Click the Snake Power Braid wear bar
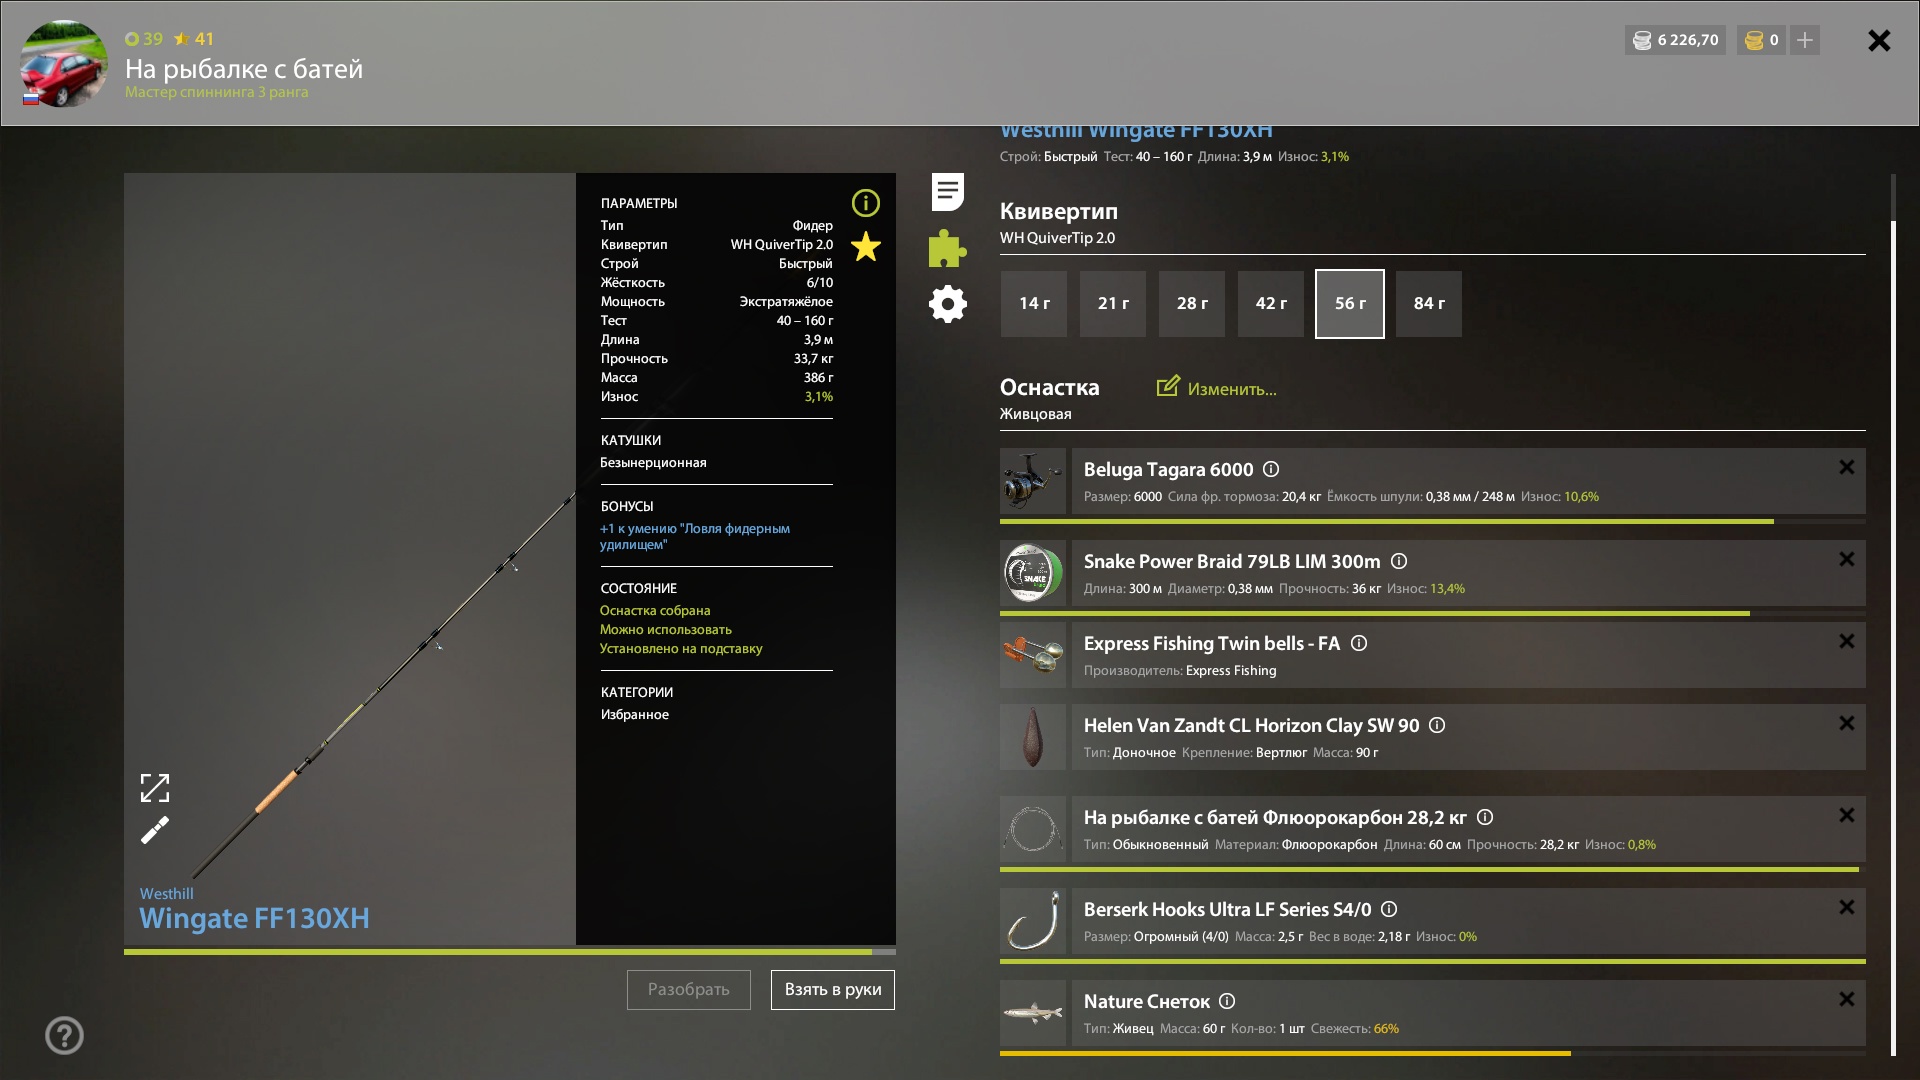 coord(1433,614)
